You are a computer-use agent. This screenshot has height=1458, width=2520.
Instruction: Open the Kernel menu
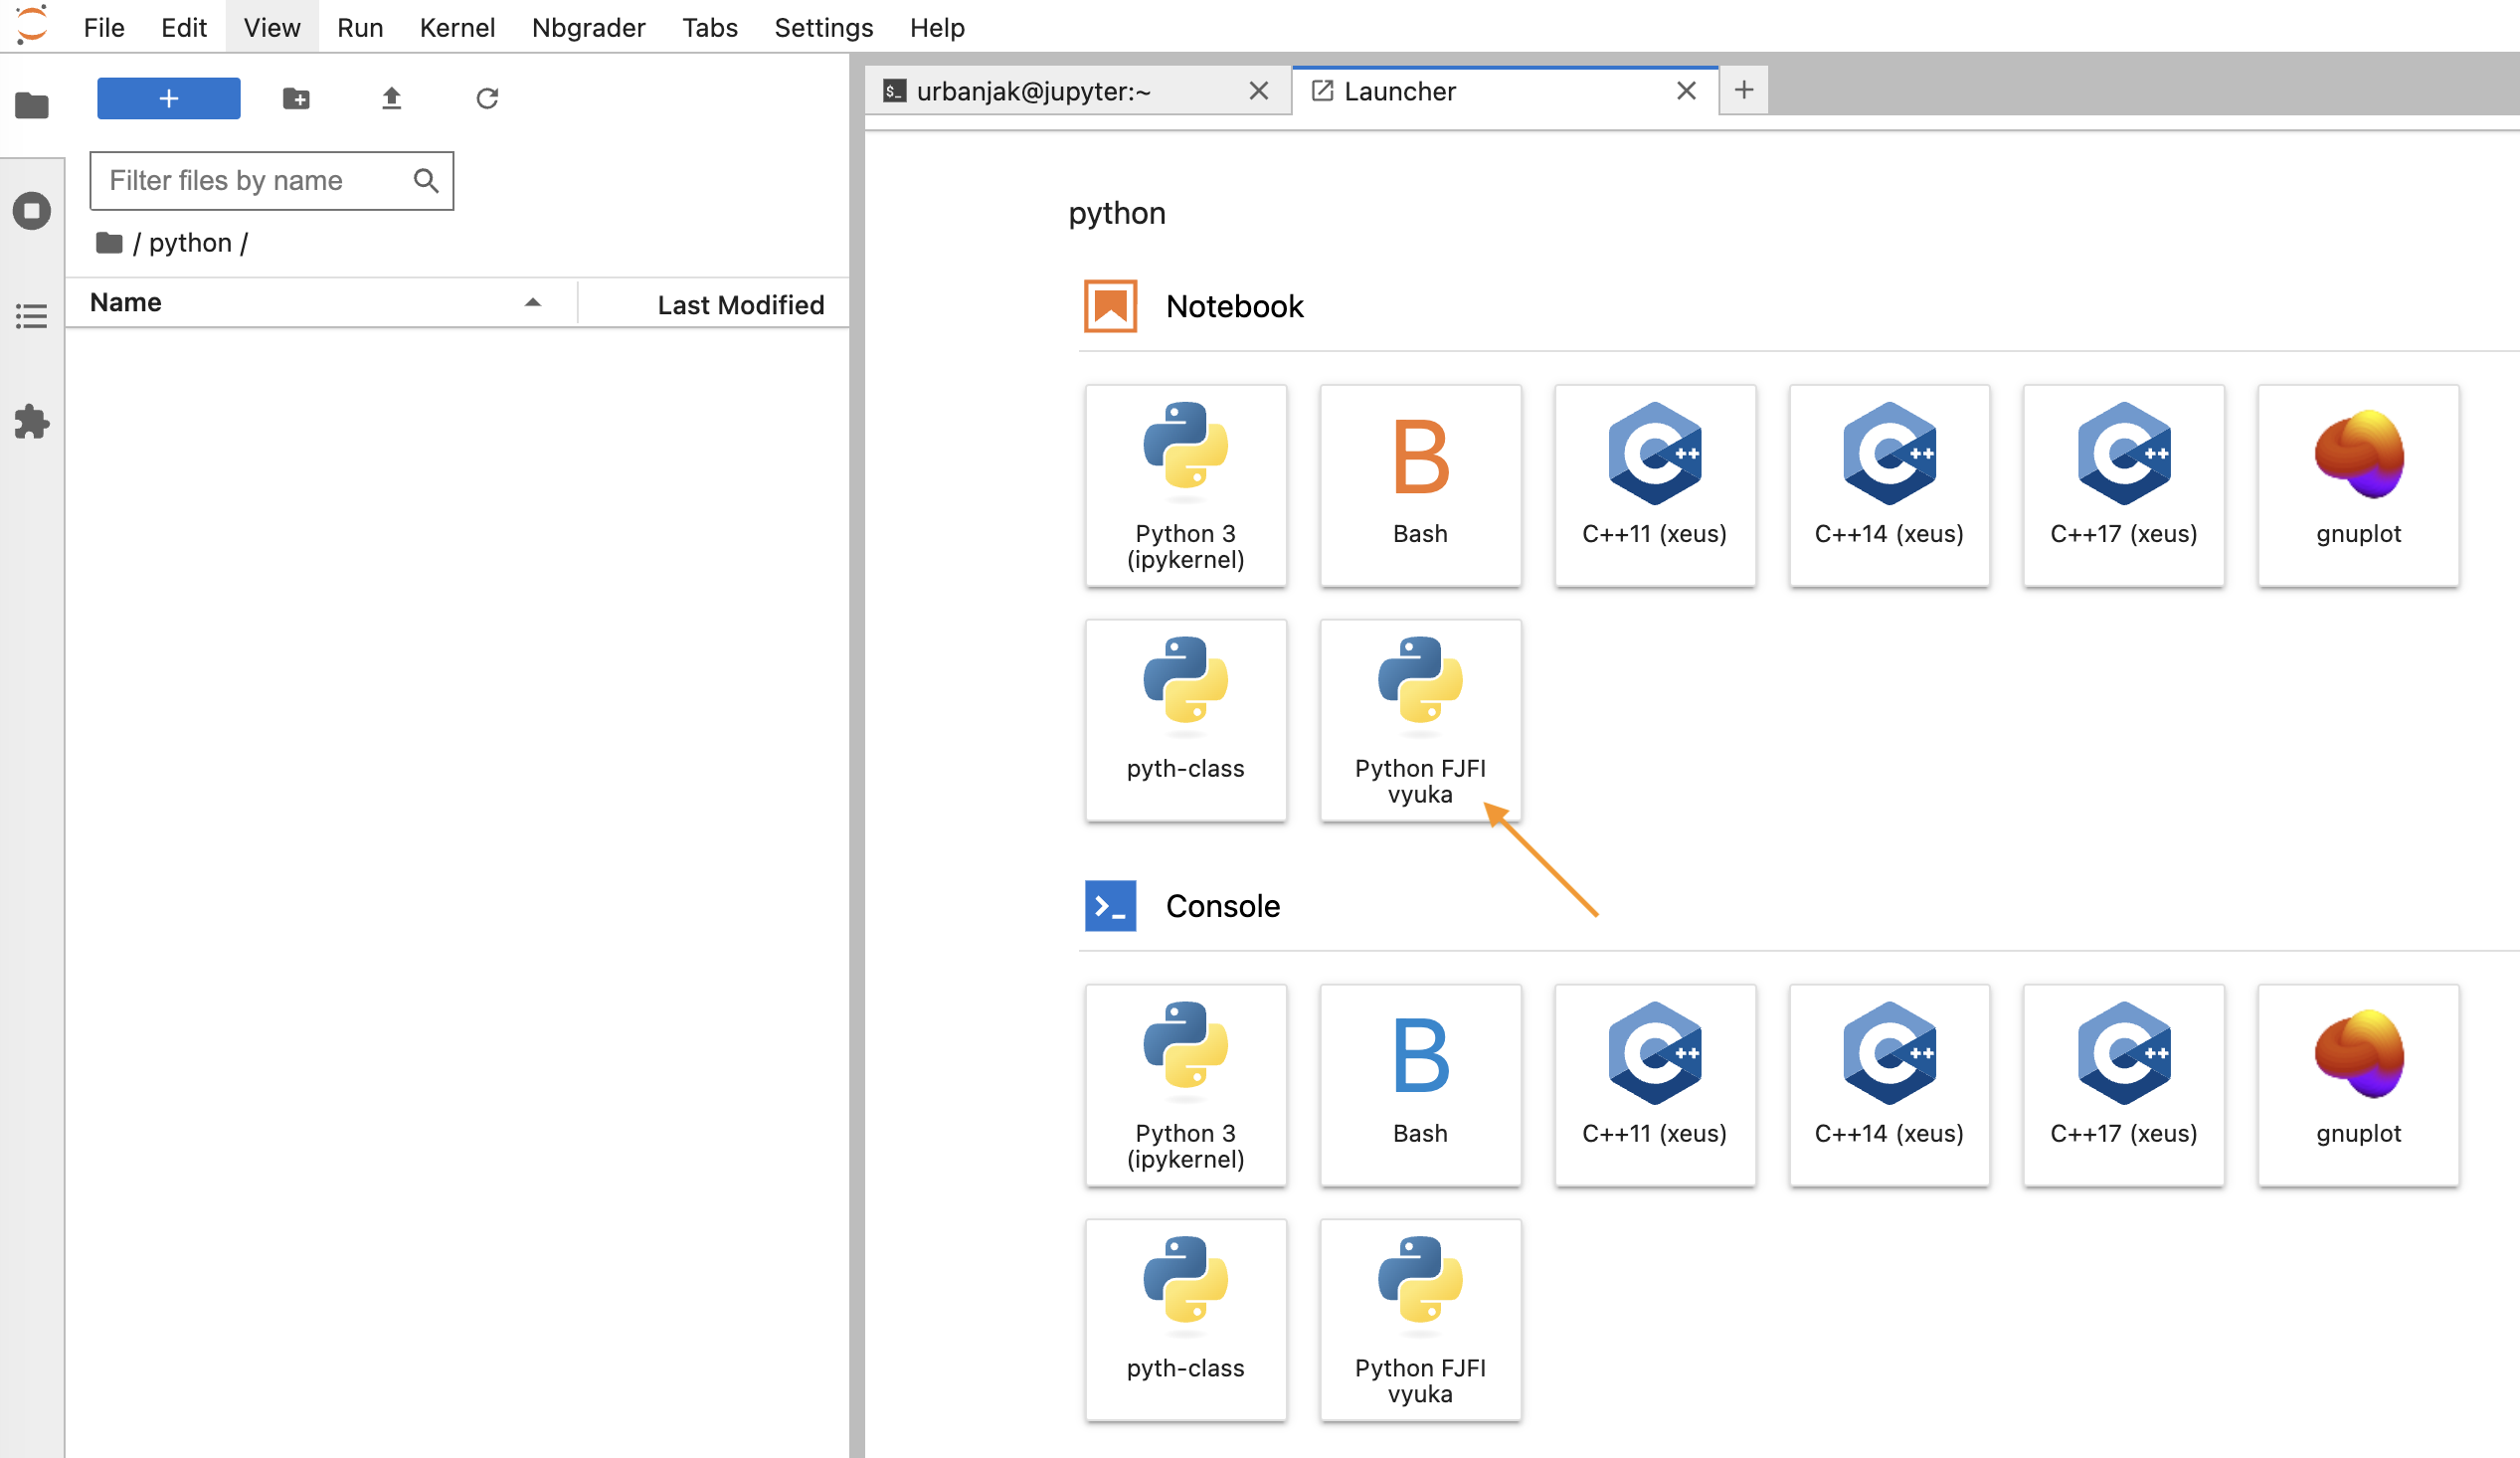(x=457, y=27)
